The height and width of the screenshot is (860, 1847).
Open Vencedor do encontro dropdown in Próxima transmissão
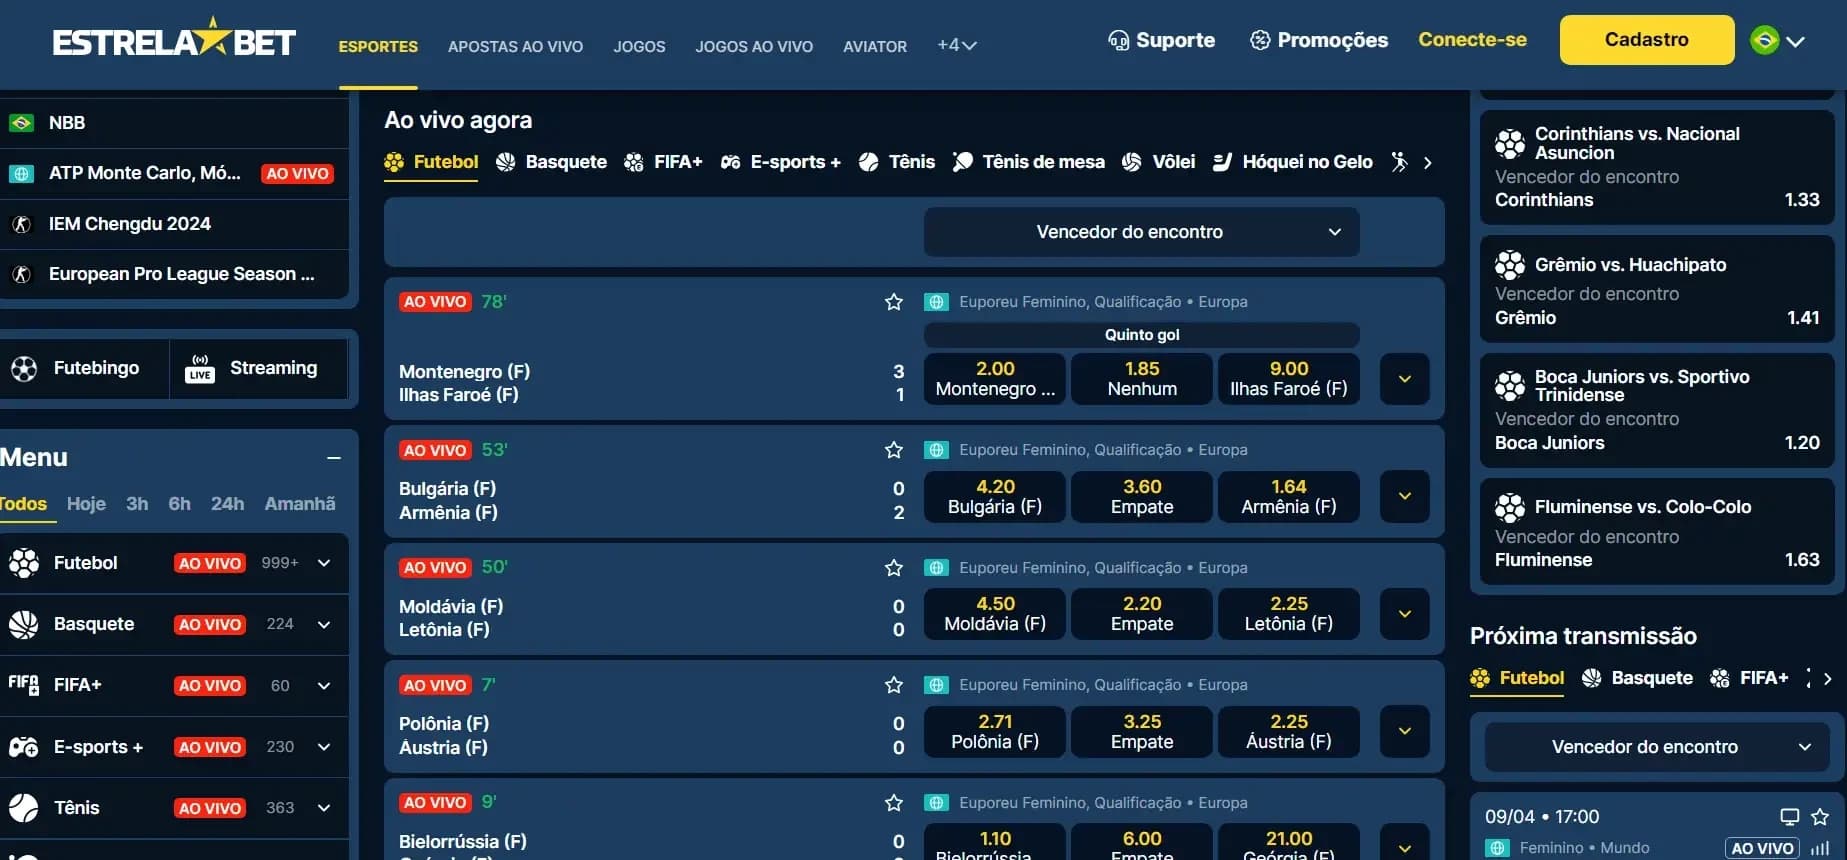1657,747
